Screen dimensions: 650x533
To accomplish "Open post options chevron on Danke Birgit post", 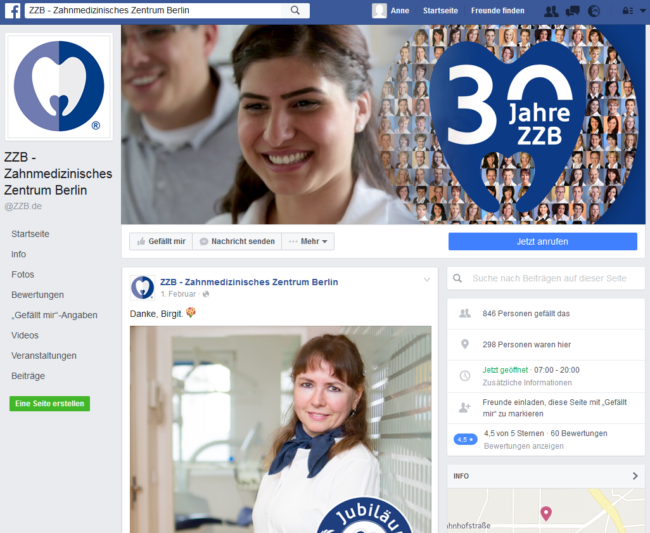I will click(x=427, y=280).
